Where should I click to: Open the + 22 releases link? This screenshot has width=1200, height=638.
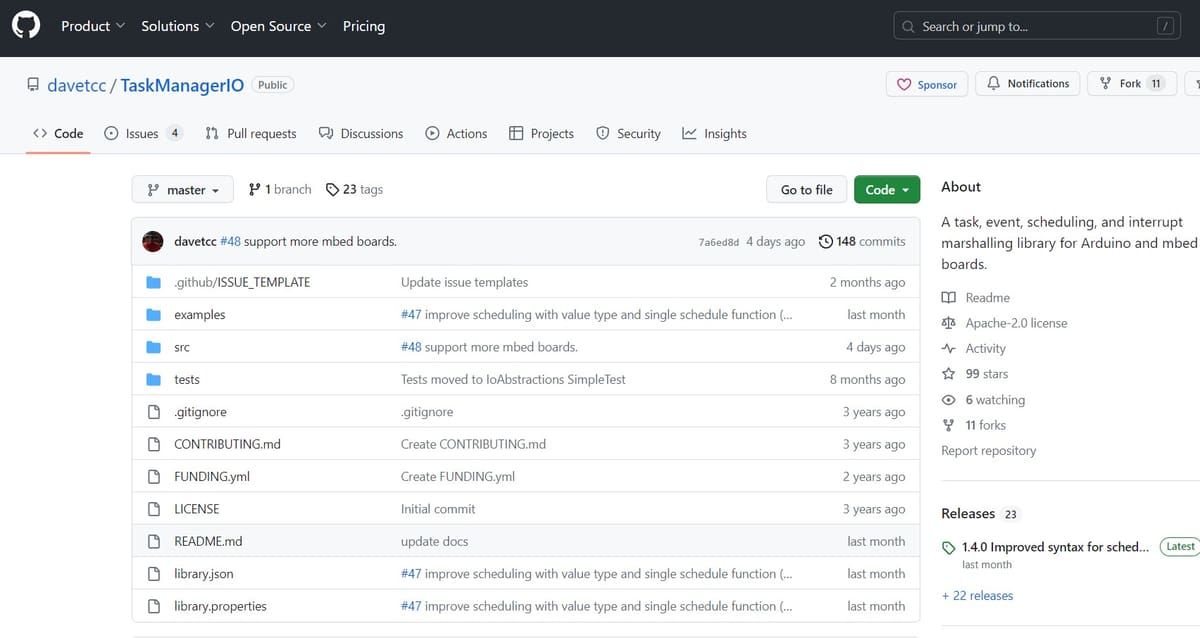pos(977,596)
